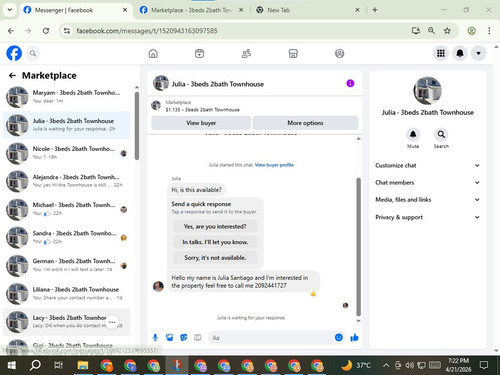Close the New Tab browser tab
The width and height of the screenshot is (500, 375).
357,10
